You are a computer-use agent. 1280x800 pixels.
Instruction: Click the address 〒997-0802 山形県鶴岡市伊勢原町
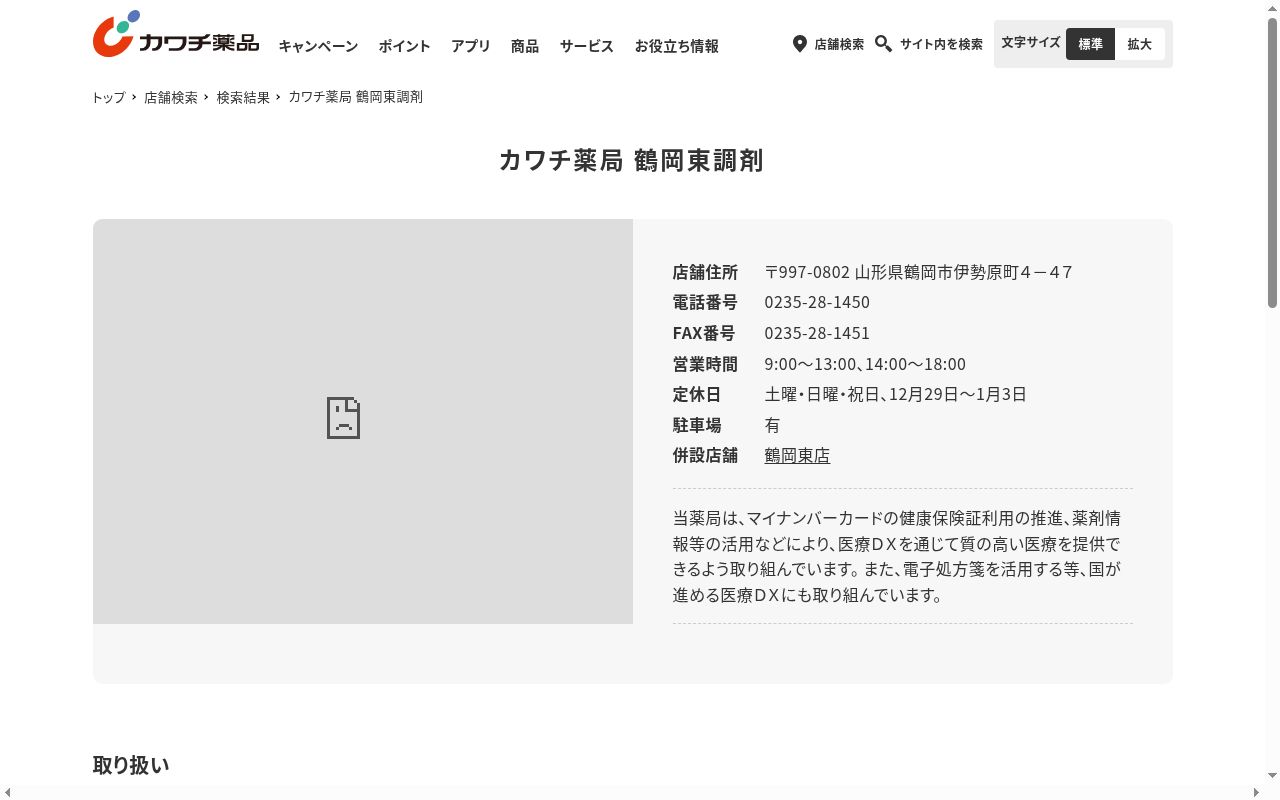coord(919,272)
